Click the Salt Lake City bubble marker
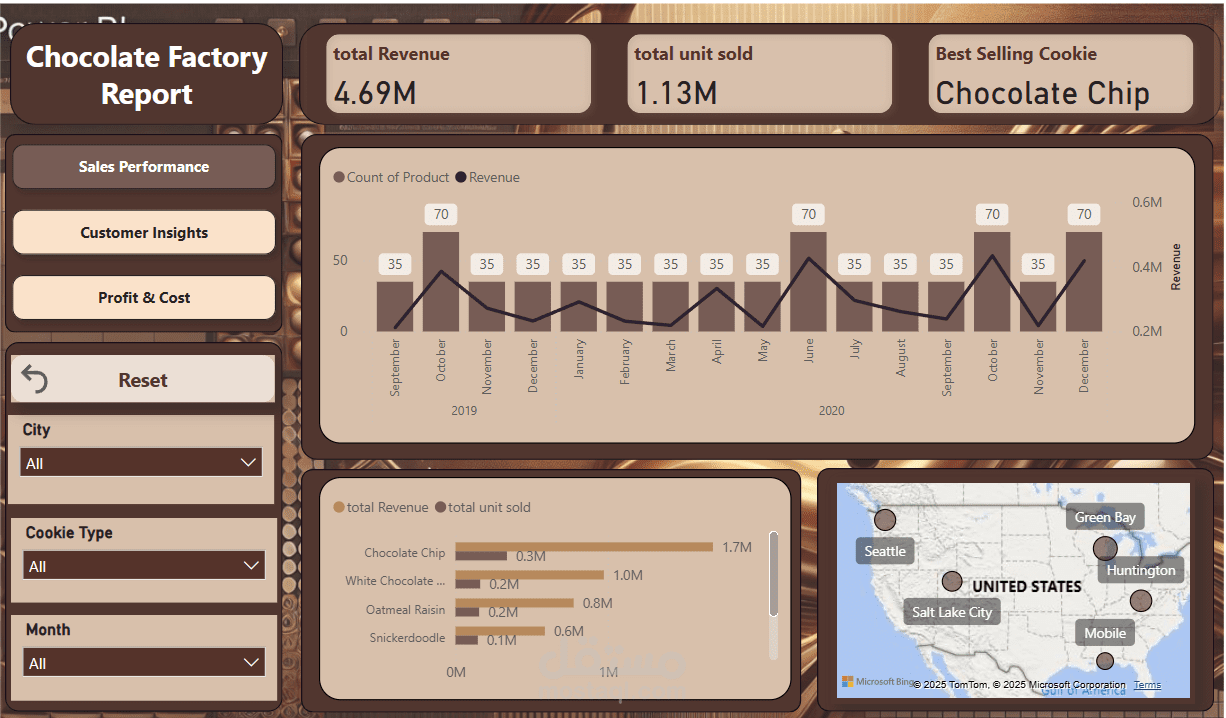The image size is (1226, 718). click(x=951, y=580)
